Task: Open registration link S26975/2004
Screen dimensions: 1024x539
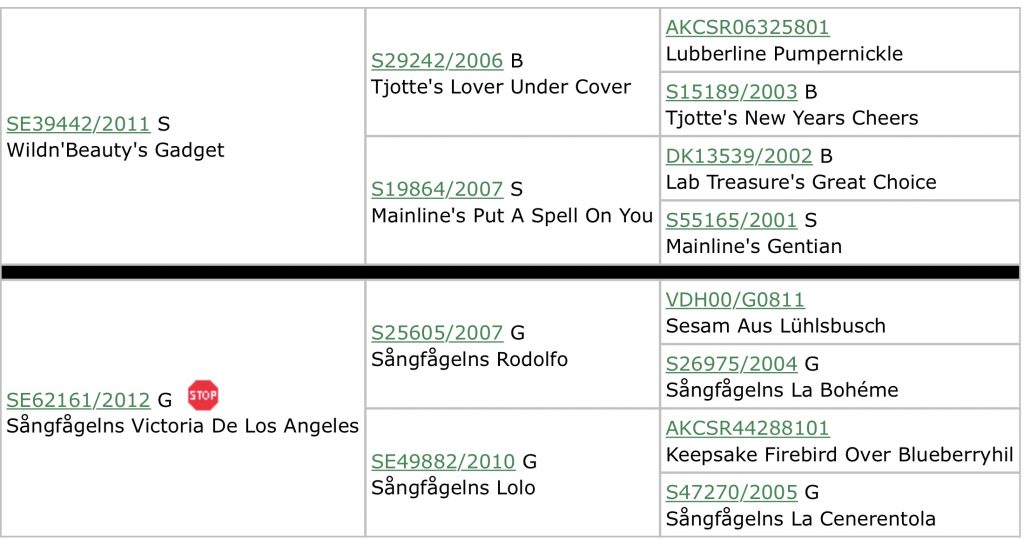Action: [x=731, y=363]
